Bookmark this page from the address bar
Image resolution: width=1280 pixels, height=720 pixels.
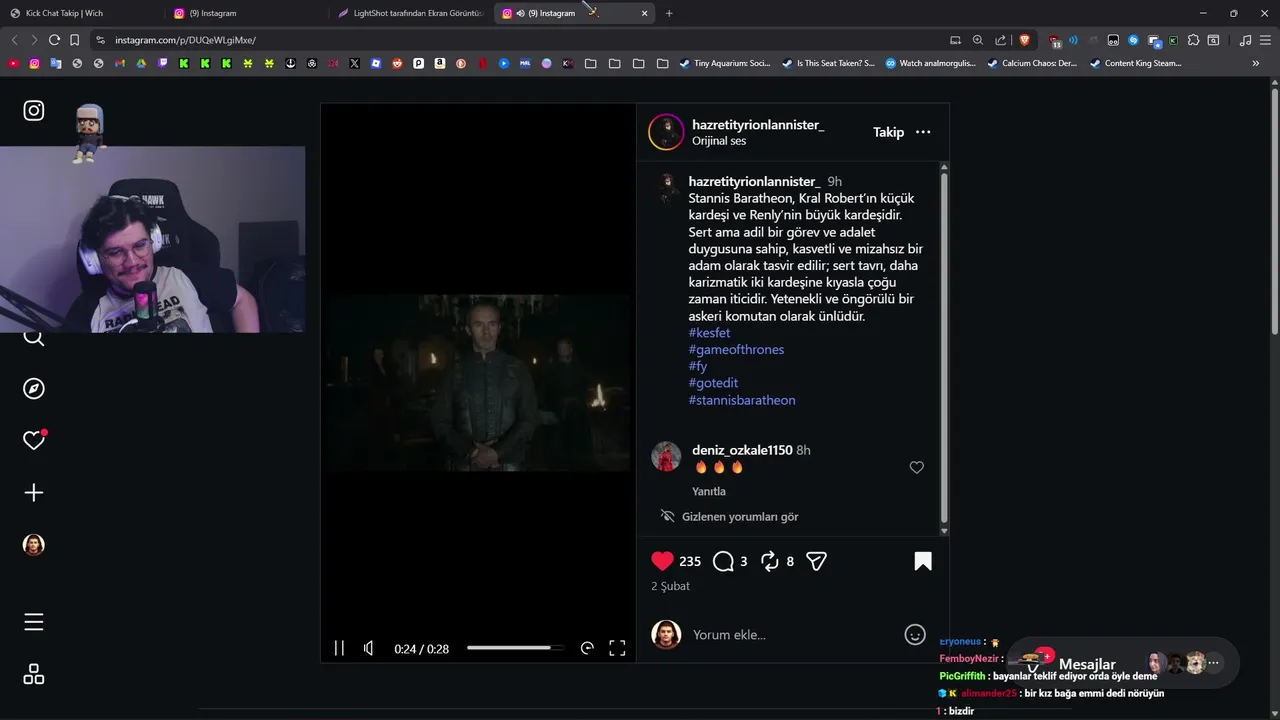[x=74, y=40]
